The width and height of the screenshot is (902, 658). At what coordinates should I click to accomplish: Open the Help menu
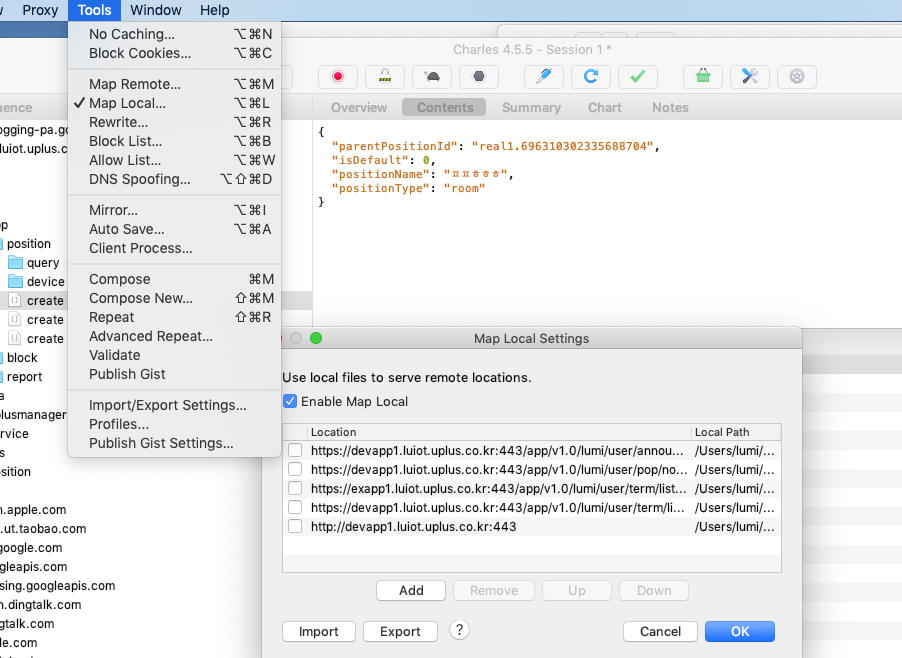tap(215, 10)
